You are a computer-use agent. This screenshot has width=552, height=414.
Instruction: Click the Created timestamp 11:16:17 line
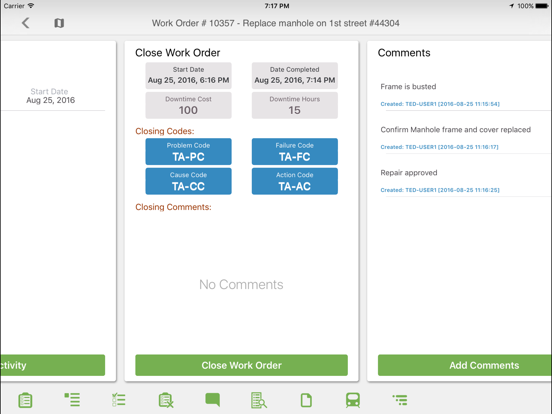coord(439,147)
